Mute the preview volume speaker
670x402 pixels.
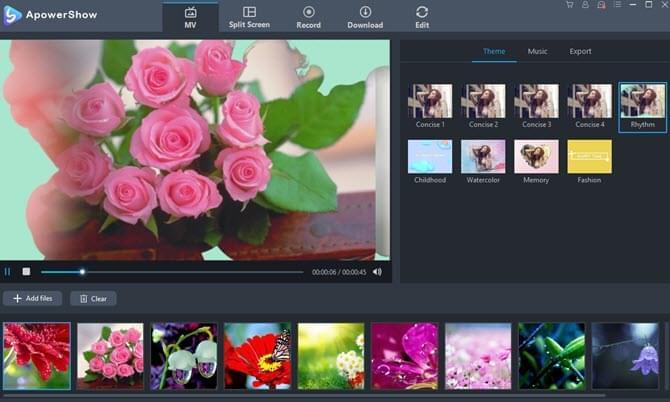pyautogui.click(x=377, y=271)
